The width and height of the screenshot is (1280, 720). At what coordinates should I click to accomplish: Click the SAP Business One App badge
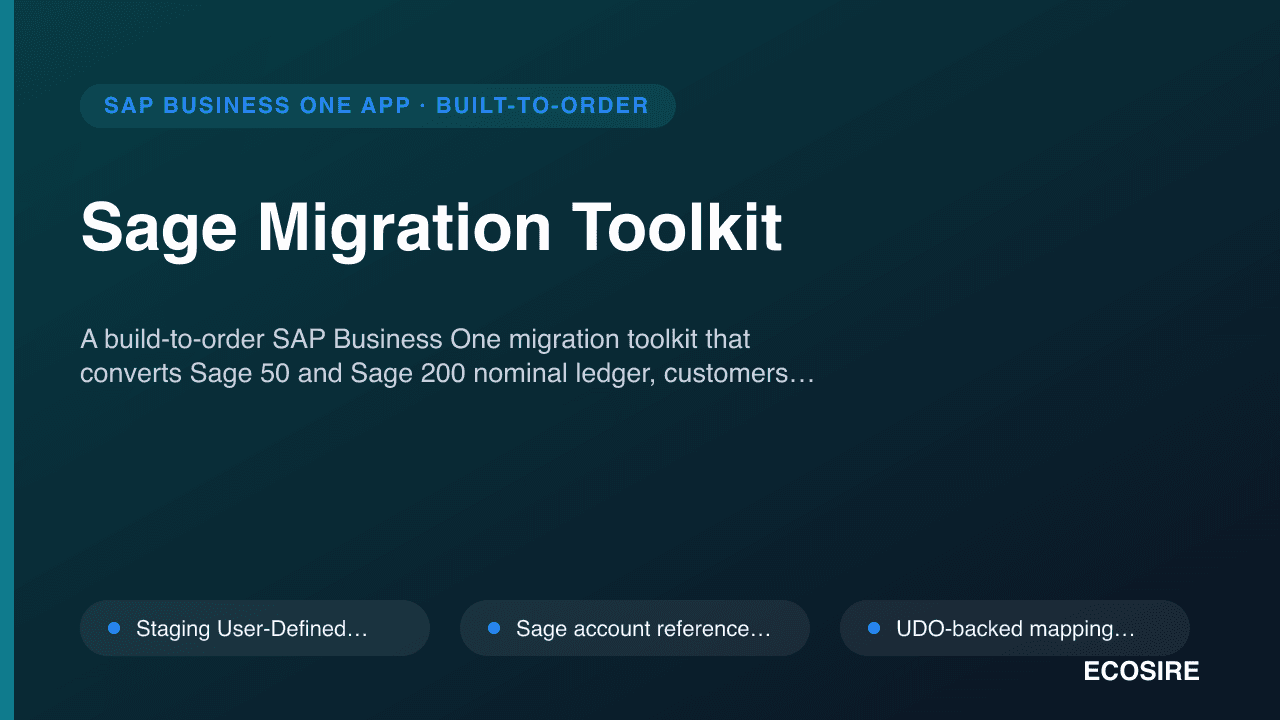click(377, 106)
